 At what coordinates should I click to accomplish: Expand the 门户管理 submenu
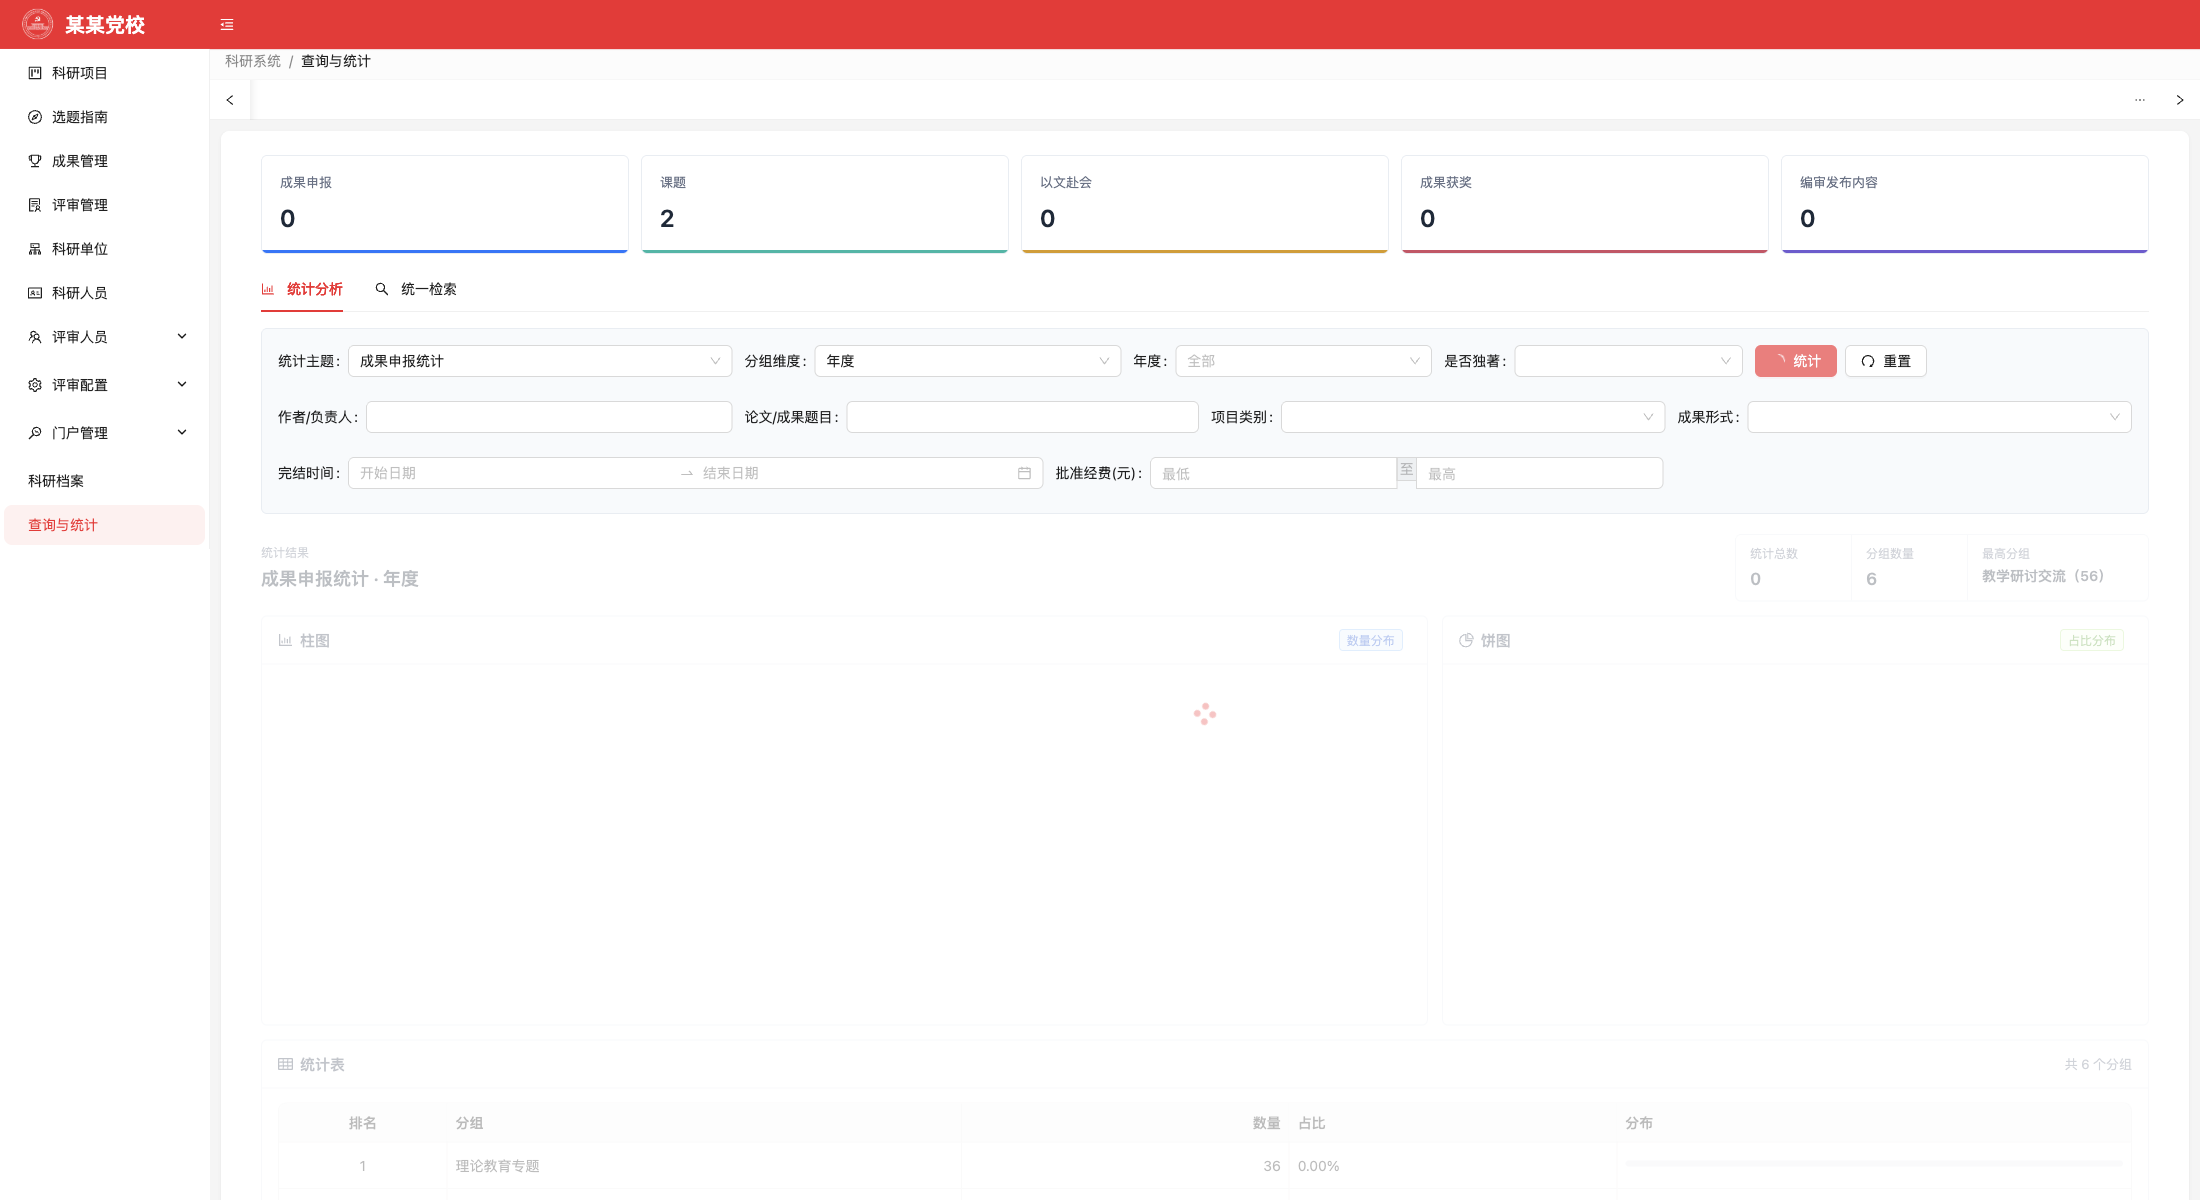[182, 433]
